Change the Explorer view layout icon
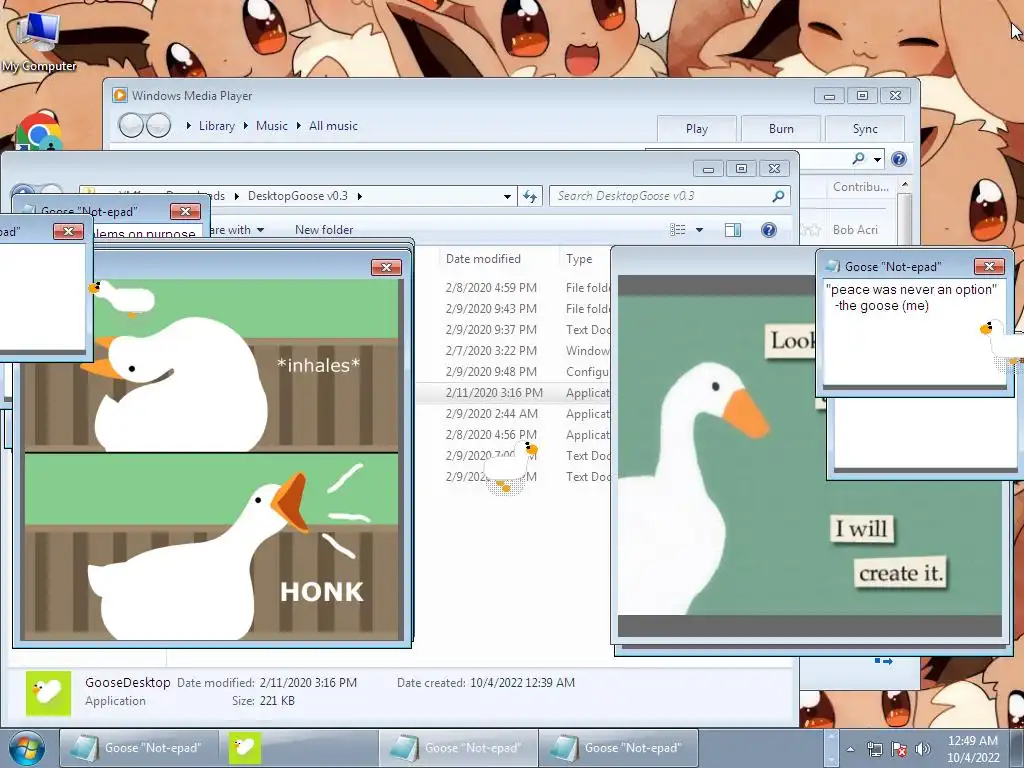 [678, 230]
